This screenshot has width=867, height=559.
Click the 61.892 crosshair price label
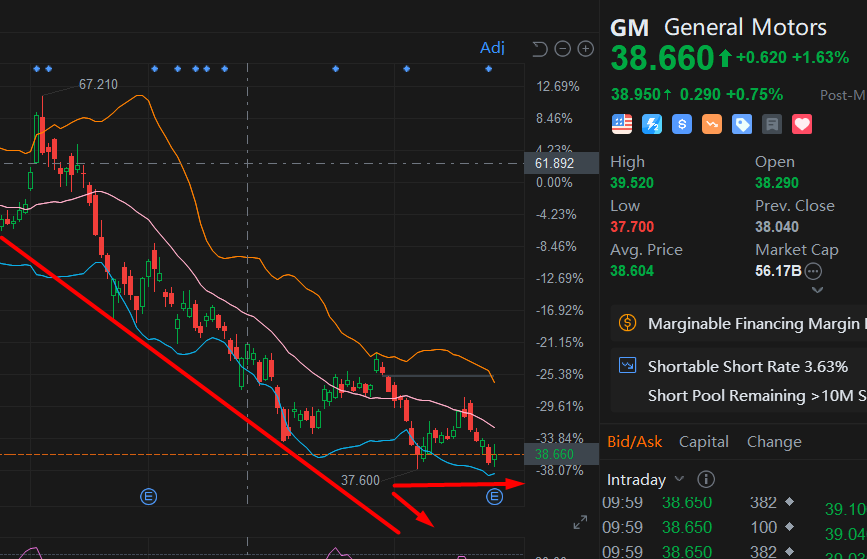click(561, 163)
